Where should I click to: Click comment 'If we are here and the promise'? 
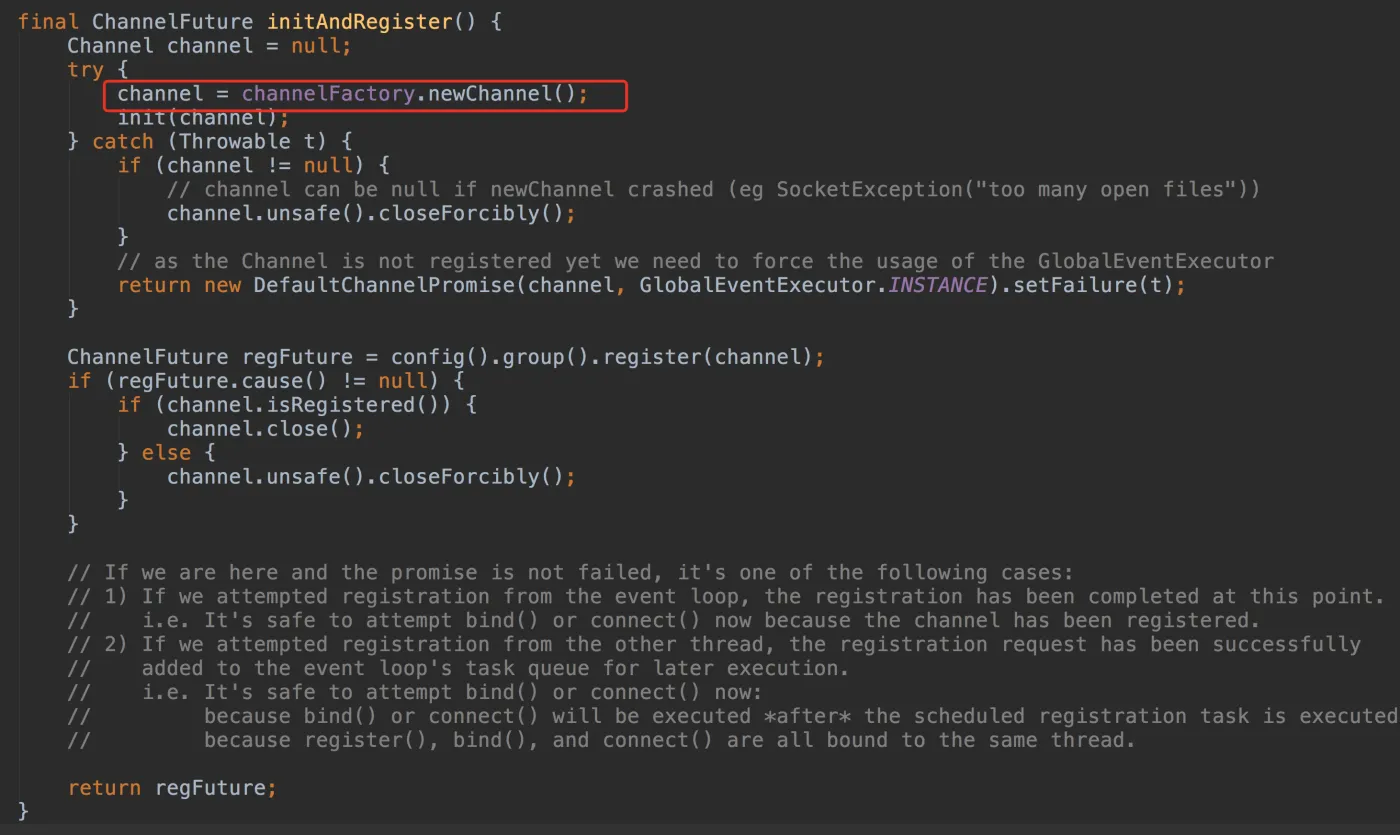tap(570, 573)
